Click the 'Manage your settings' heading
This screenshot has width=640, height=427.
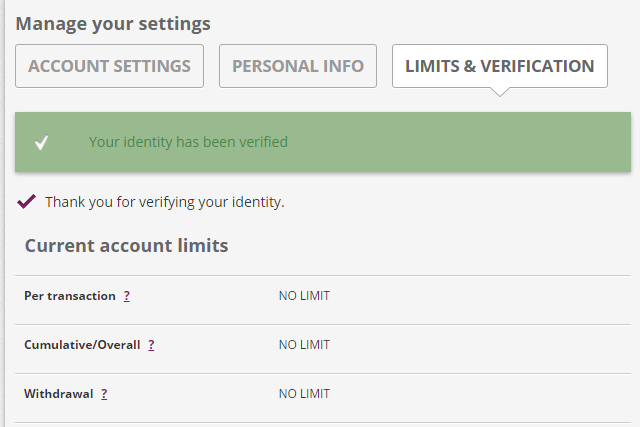tap(113, 24)
